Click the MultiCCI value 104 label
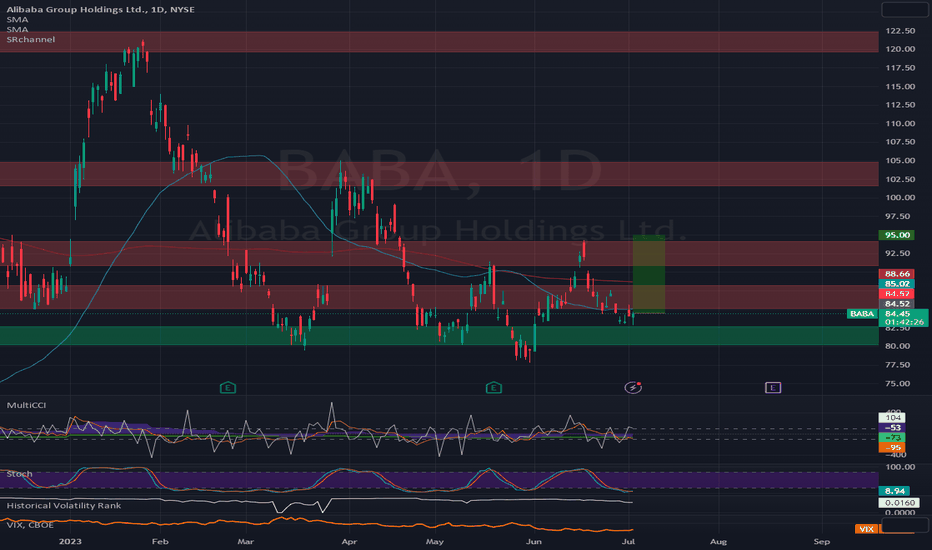Viewport: 932px width, 550px height. (892, 417)
